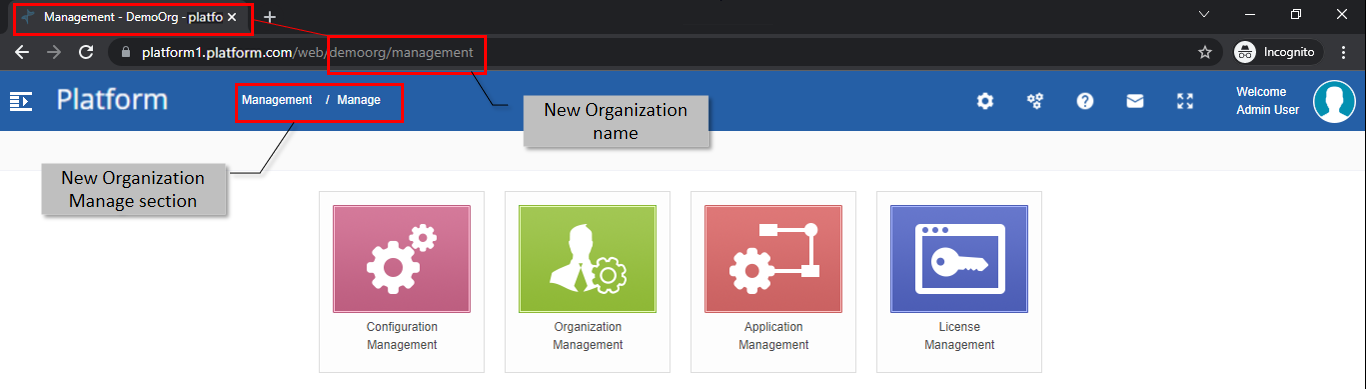Open the Chrome three-dot menu
Image resolution: width=1366 pixels, height=389 pixels.
1344,52
